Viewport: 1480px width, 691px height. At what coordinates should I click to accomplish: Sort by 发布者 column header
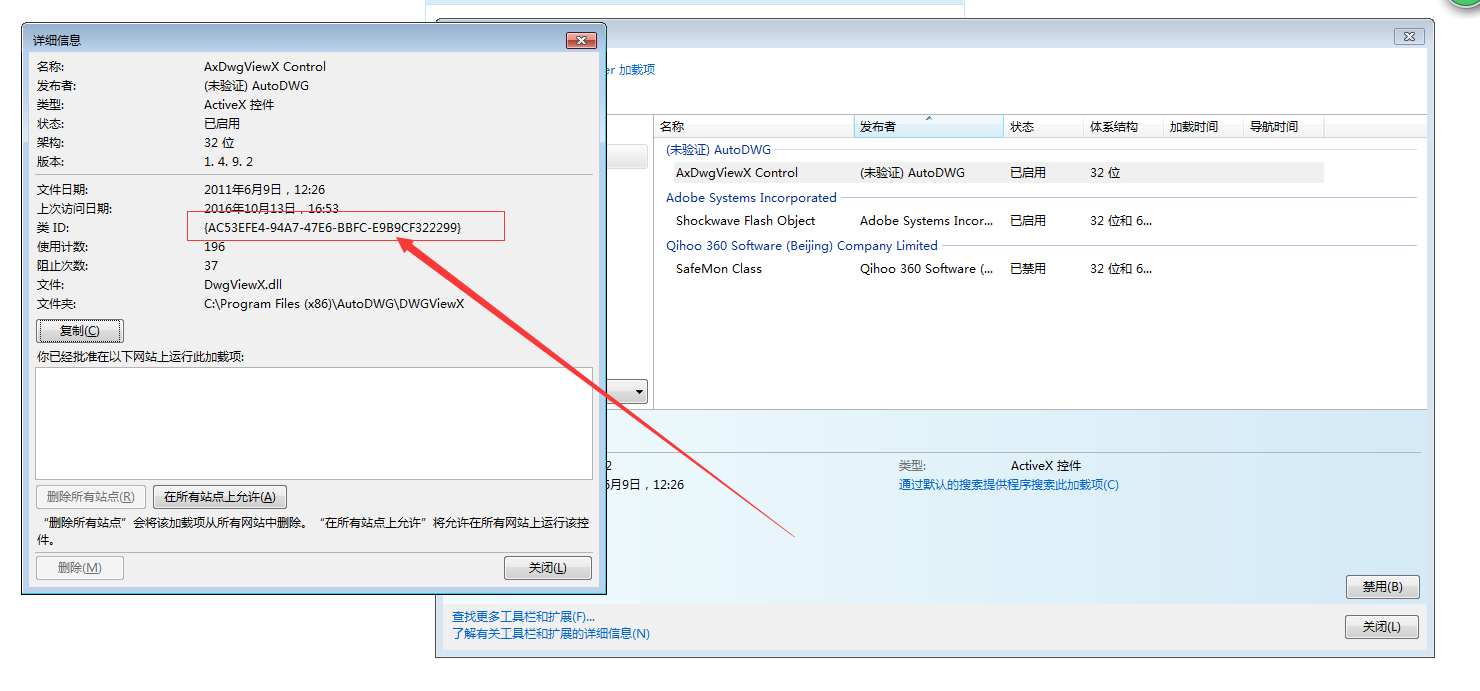pos(929,127)
